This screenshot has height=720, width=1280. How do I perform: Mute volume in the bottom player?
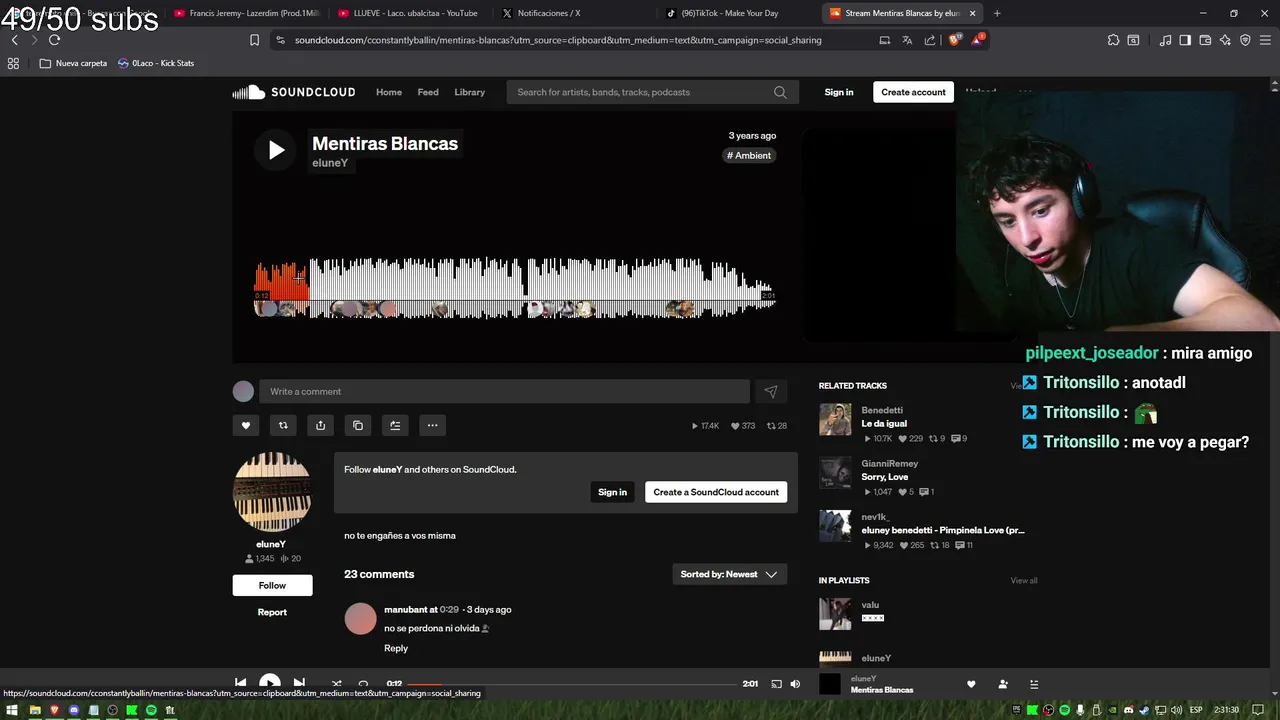(795, 684)
